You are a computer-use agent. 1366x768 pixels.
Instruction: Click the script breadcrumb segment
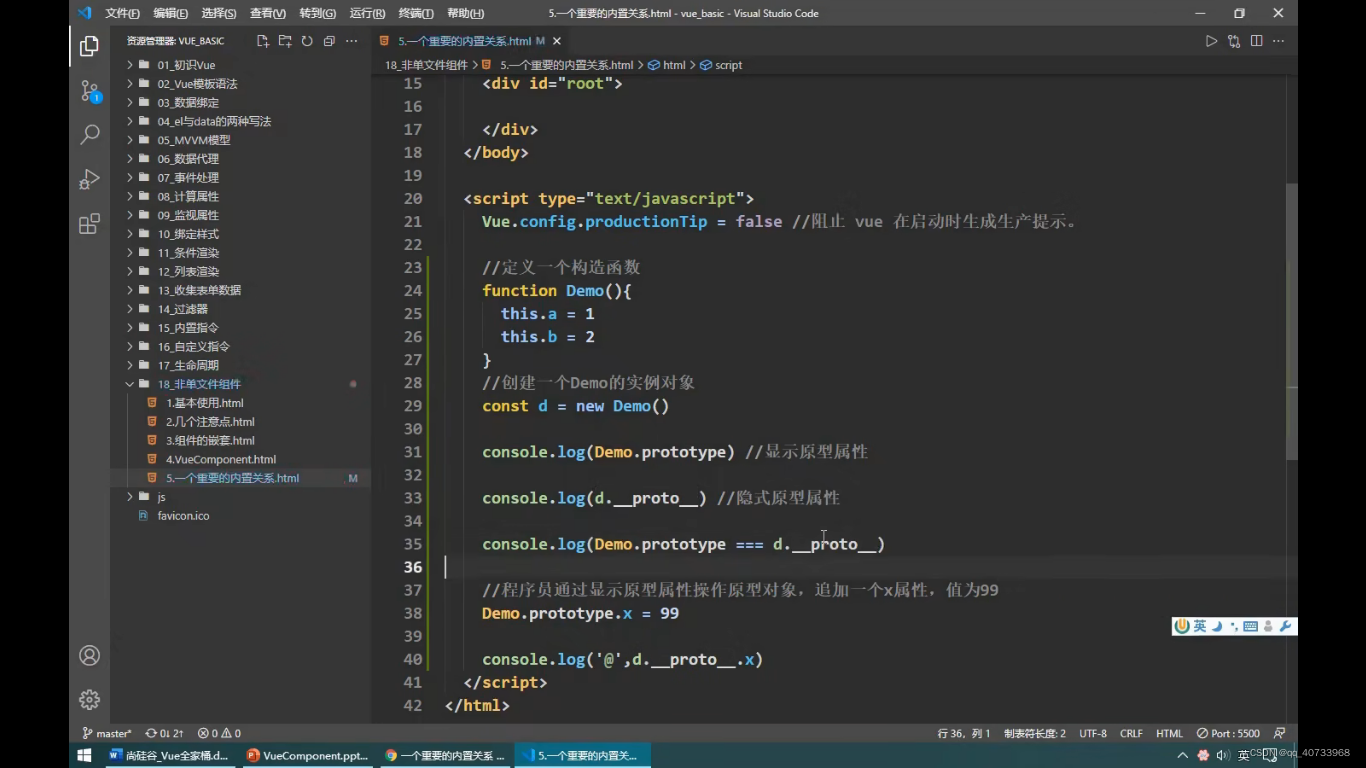[x=721, y=65]
